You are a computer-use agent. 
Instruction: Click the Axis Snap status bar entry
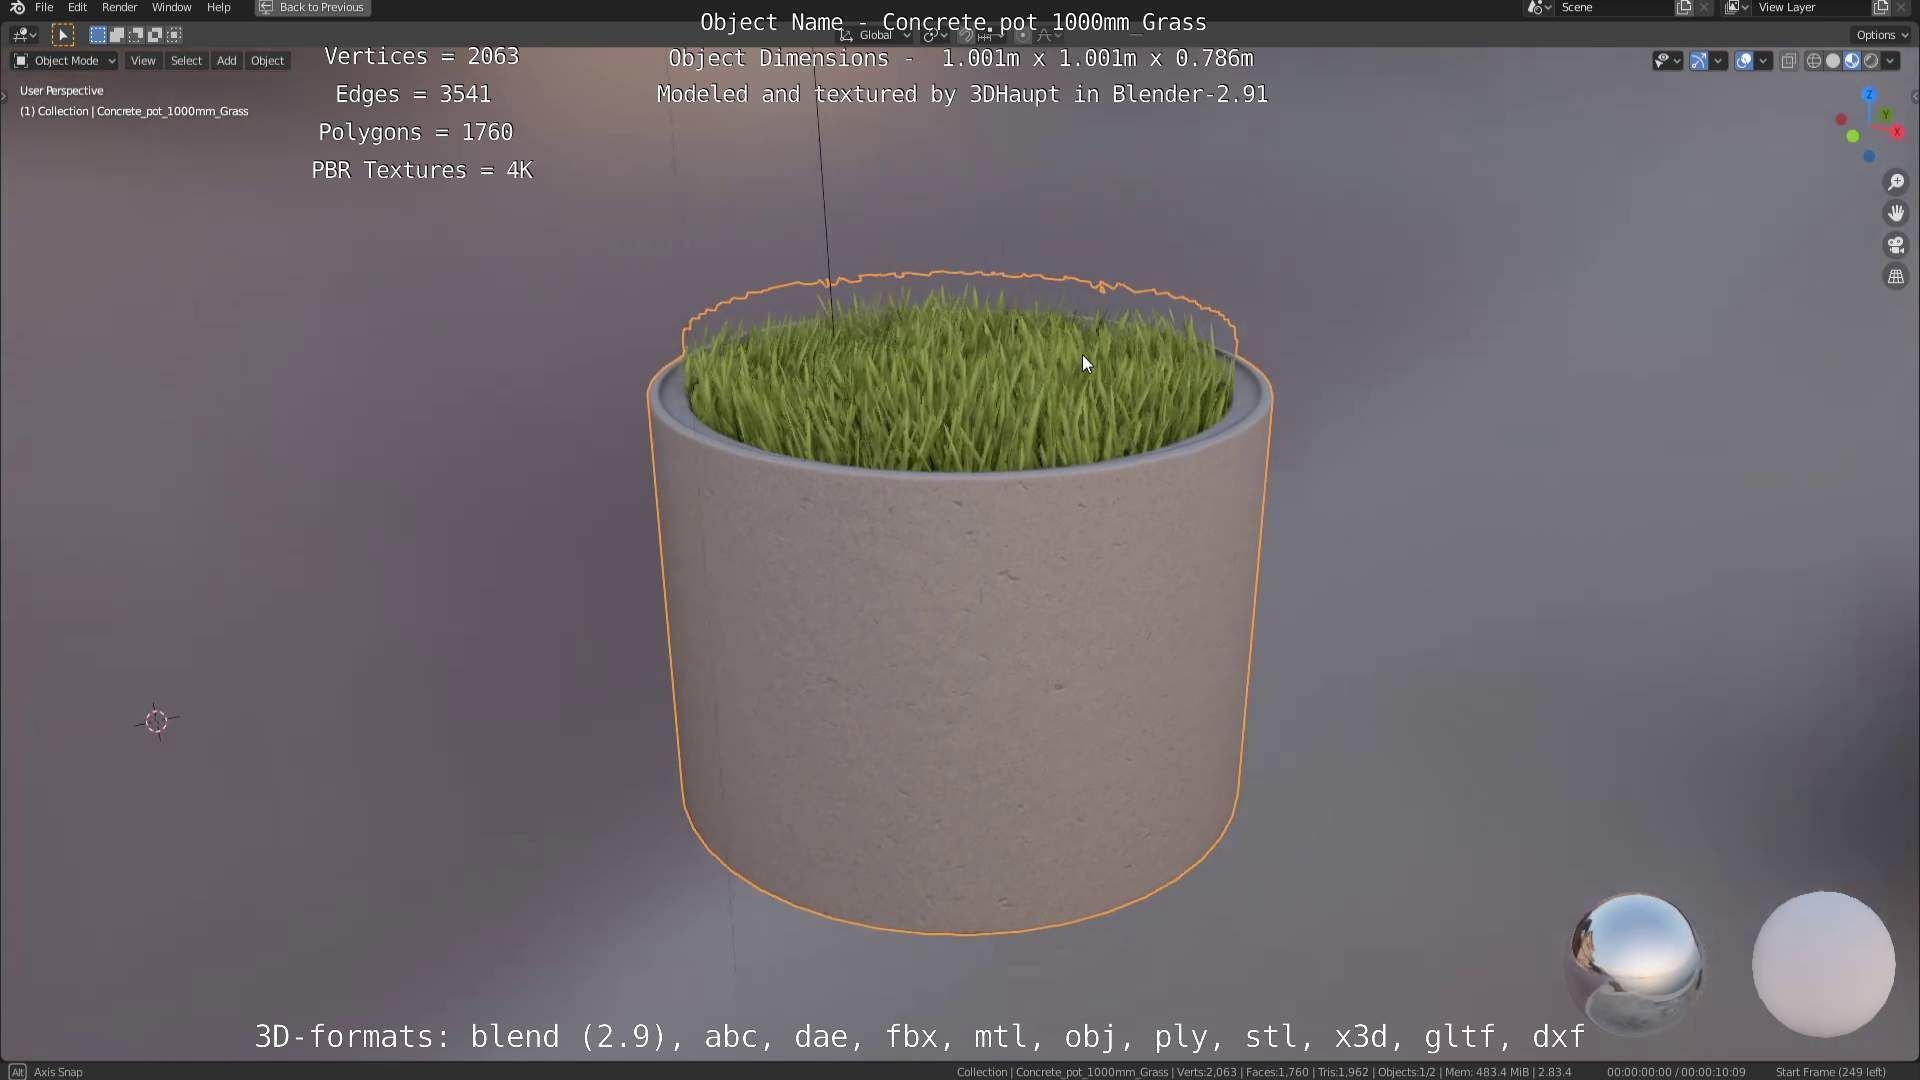tap(58, 1072)
